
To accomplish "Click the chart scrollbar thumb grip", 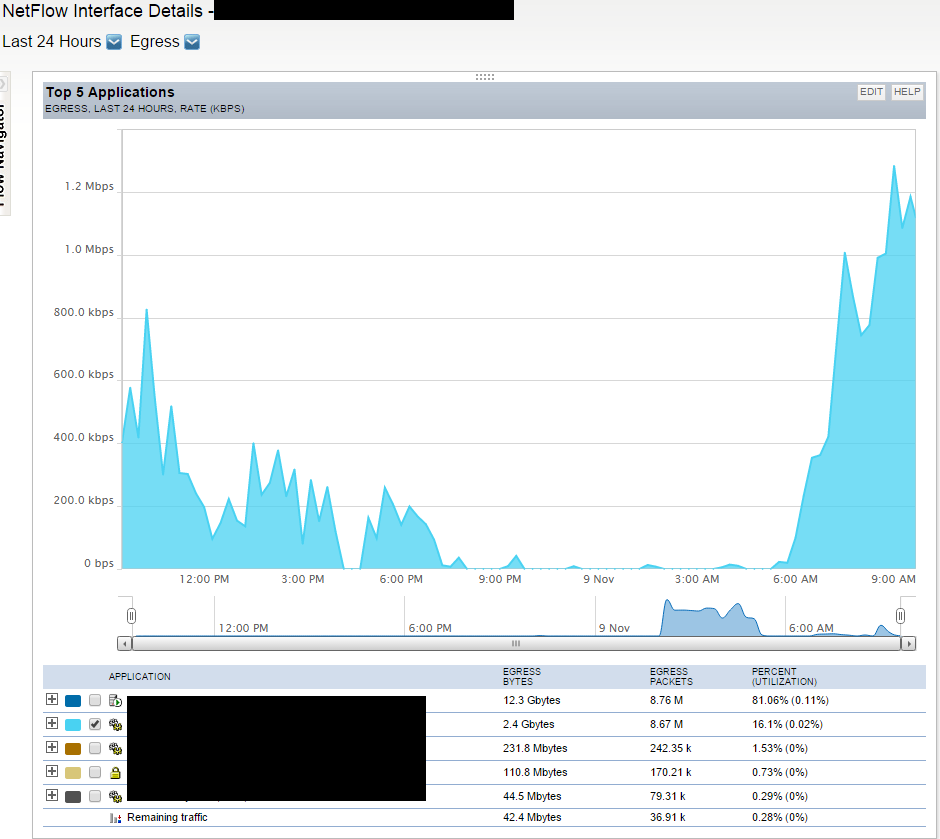I will tap(516, 644).
